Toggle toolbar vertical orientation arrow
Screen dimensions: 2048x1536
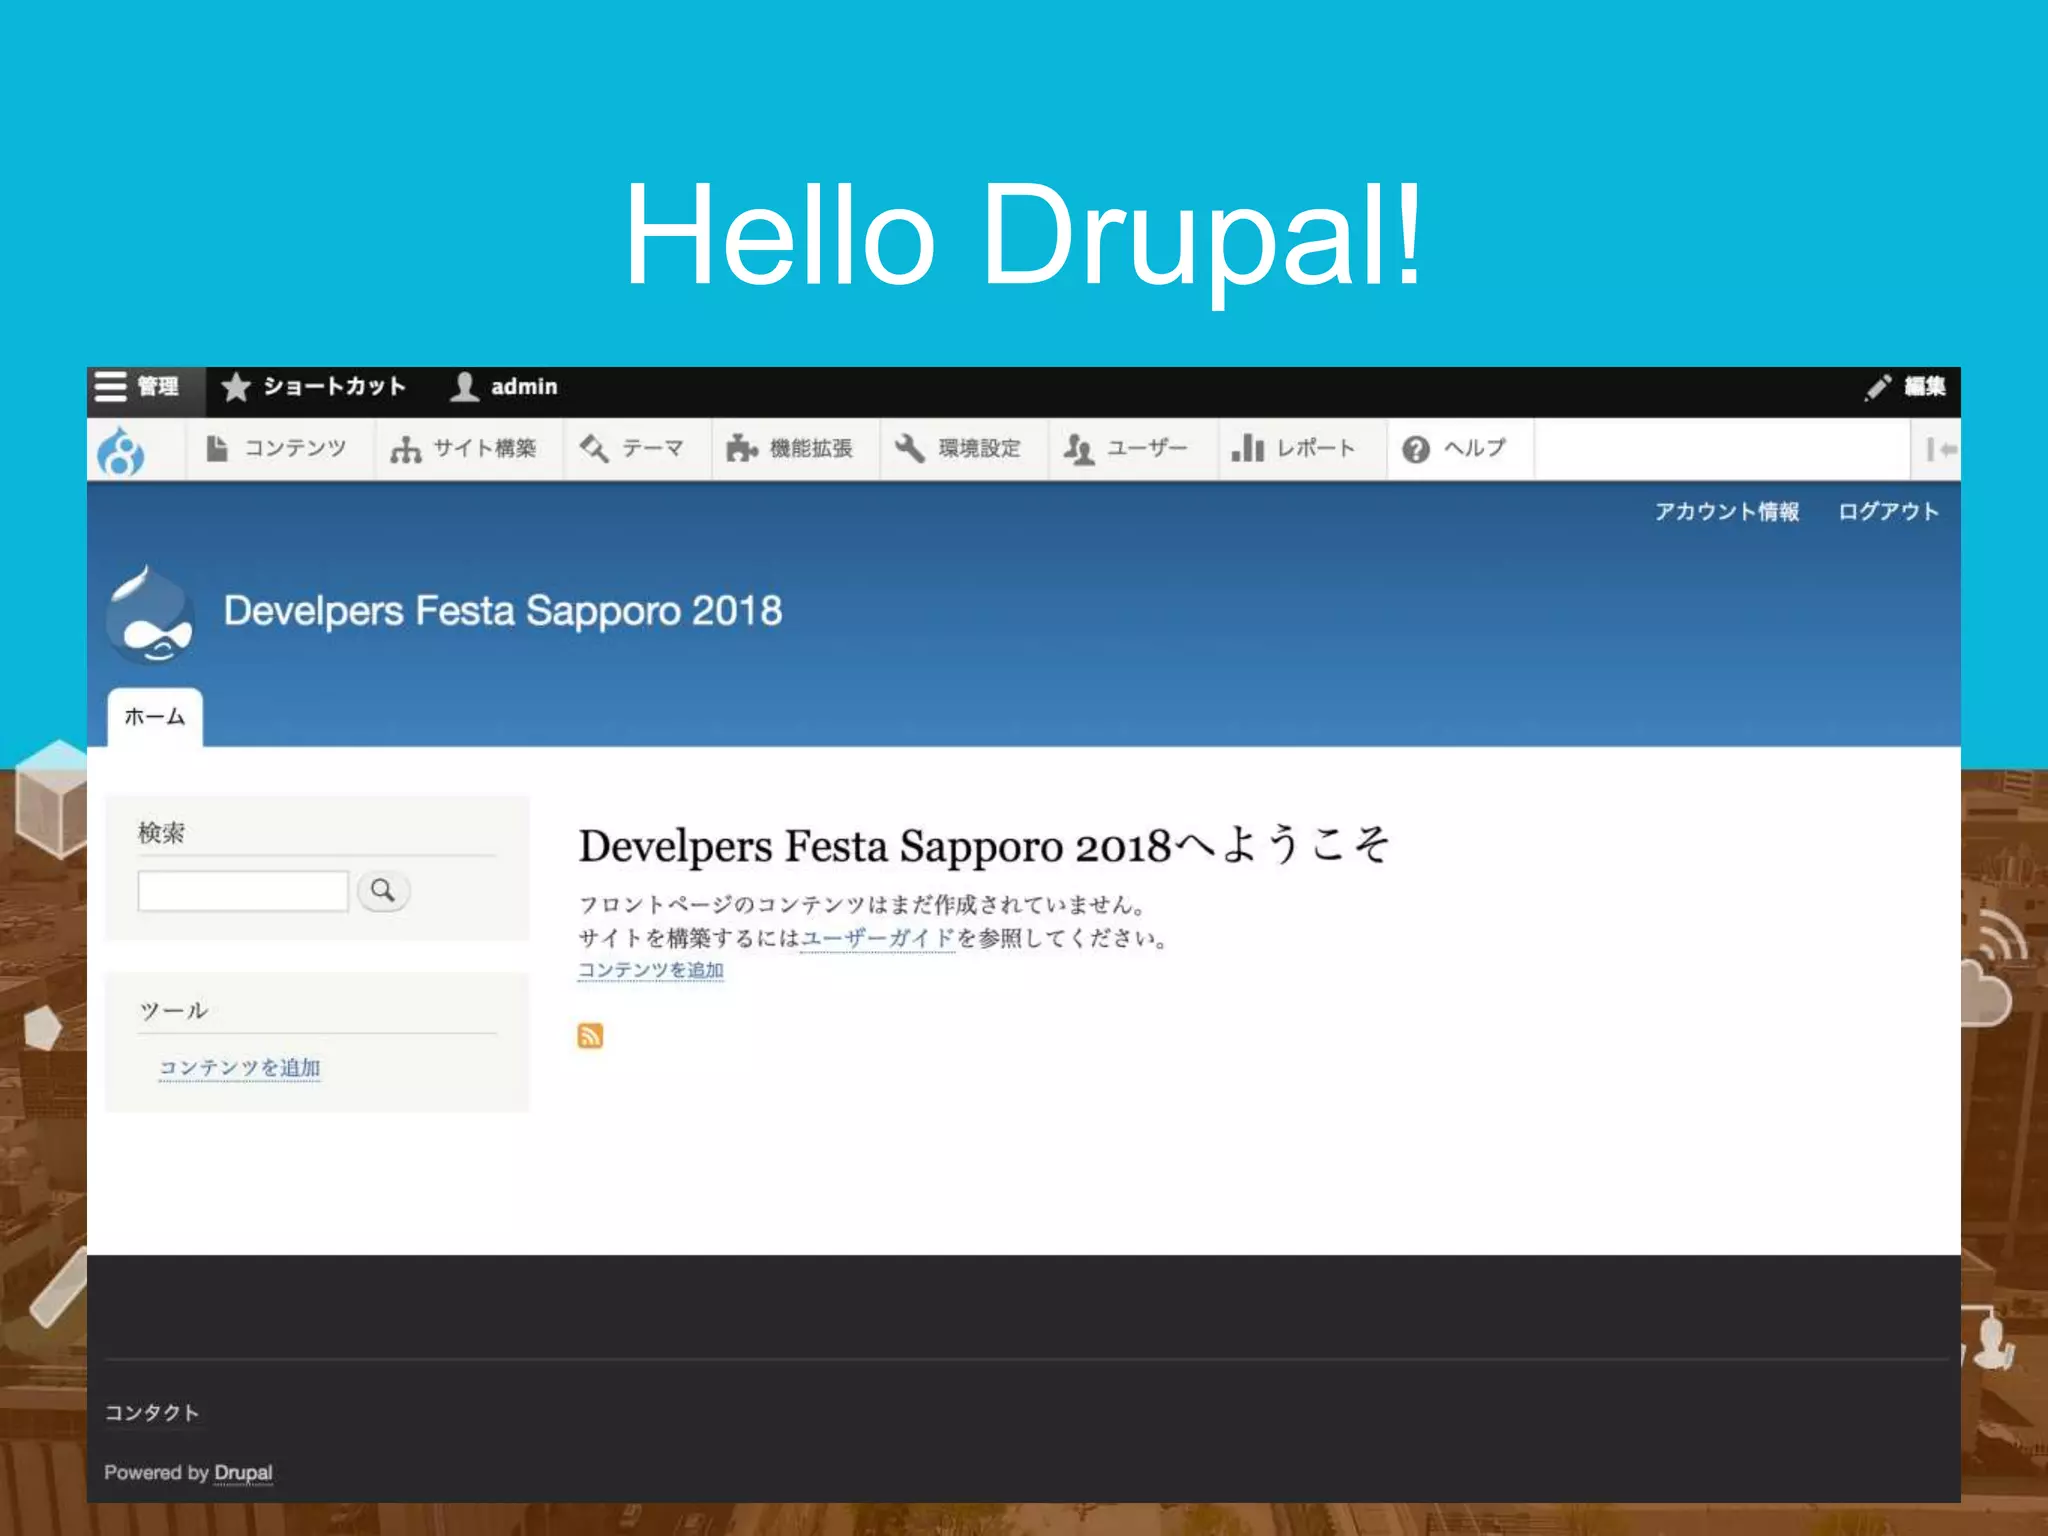(x=1937, y=450)
